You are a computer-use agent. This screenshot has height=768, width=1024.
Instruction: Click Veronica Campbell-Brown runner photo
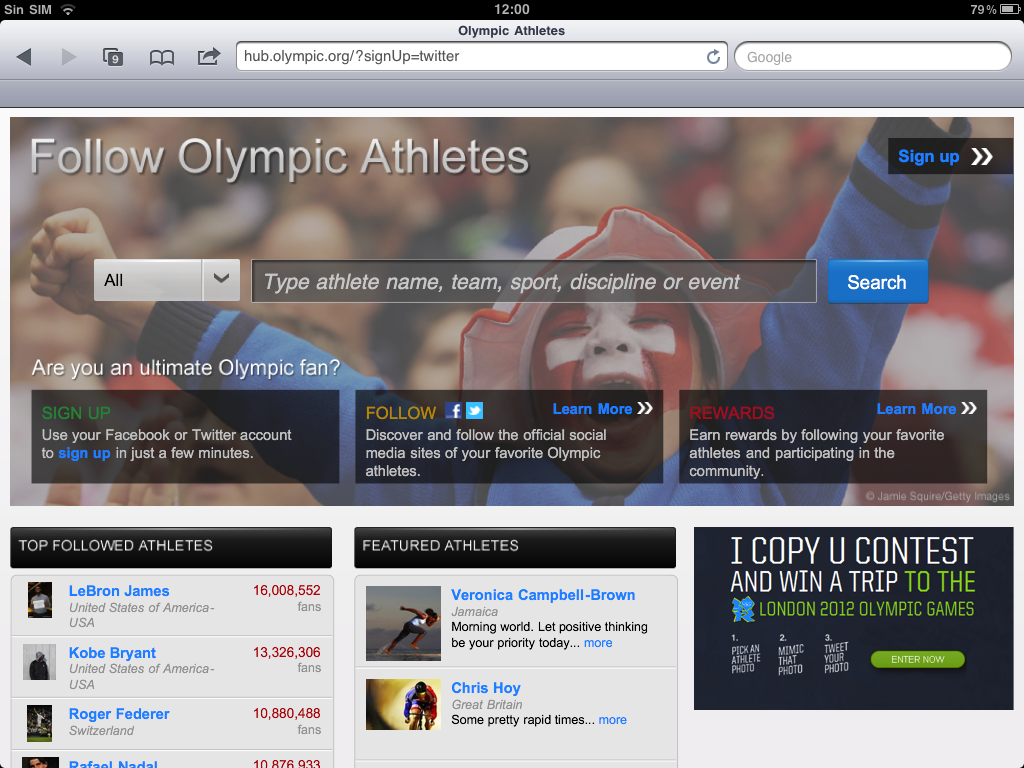[403, 623]
